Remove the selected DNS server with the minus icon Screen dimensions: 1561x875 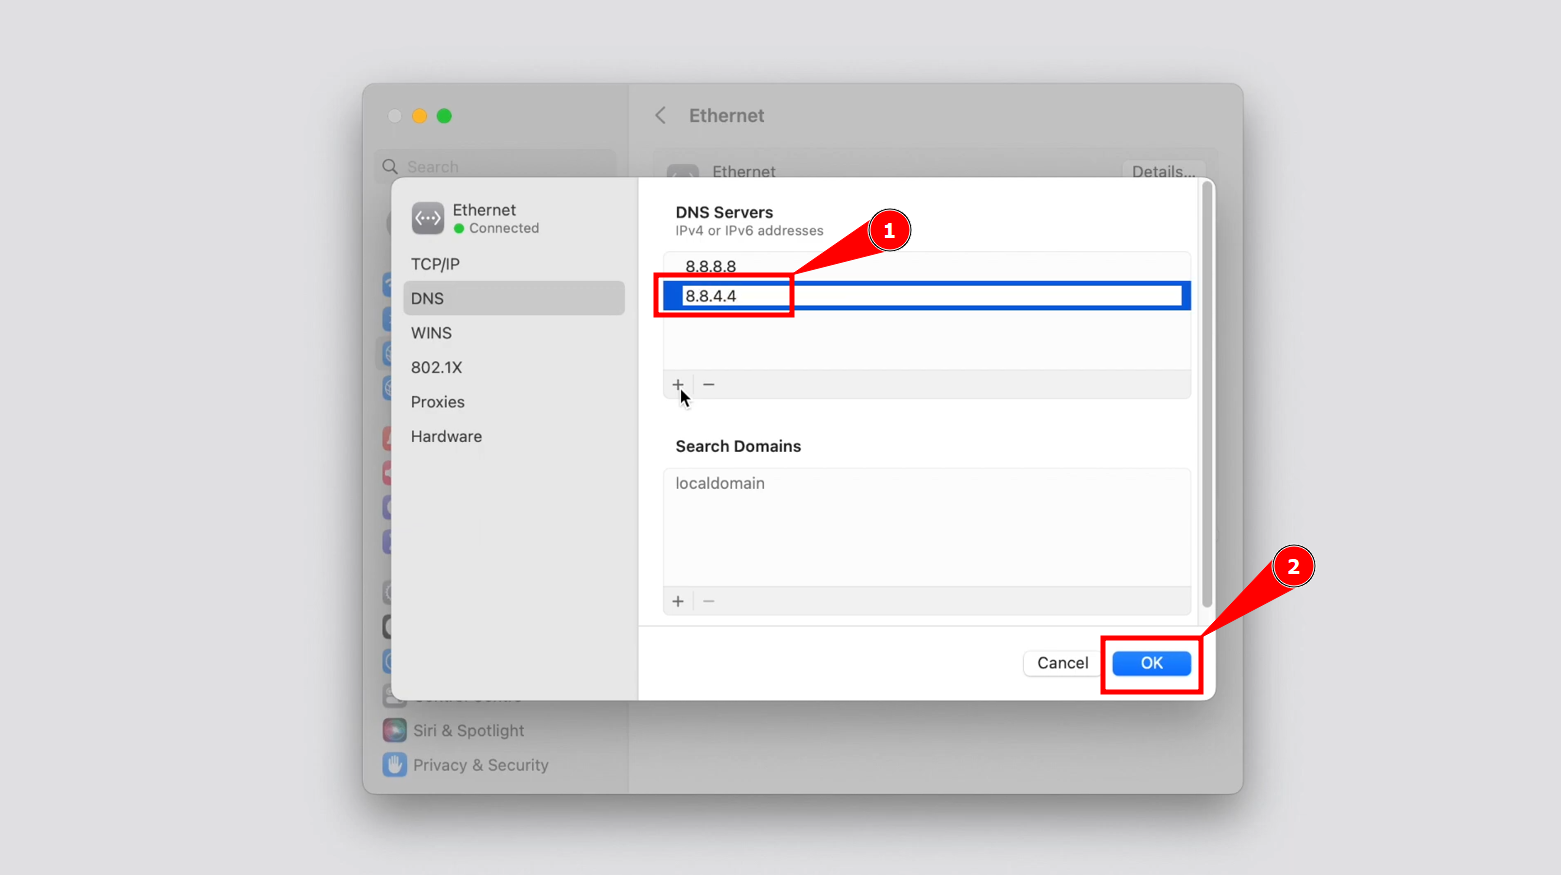click(709, 384)
